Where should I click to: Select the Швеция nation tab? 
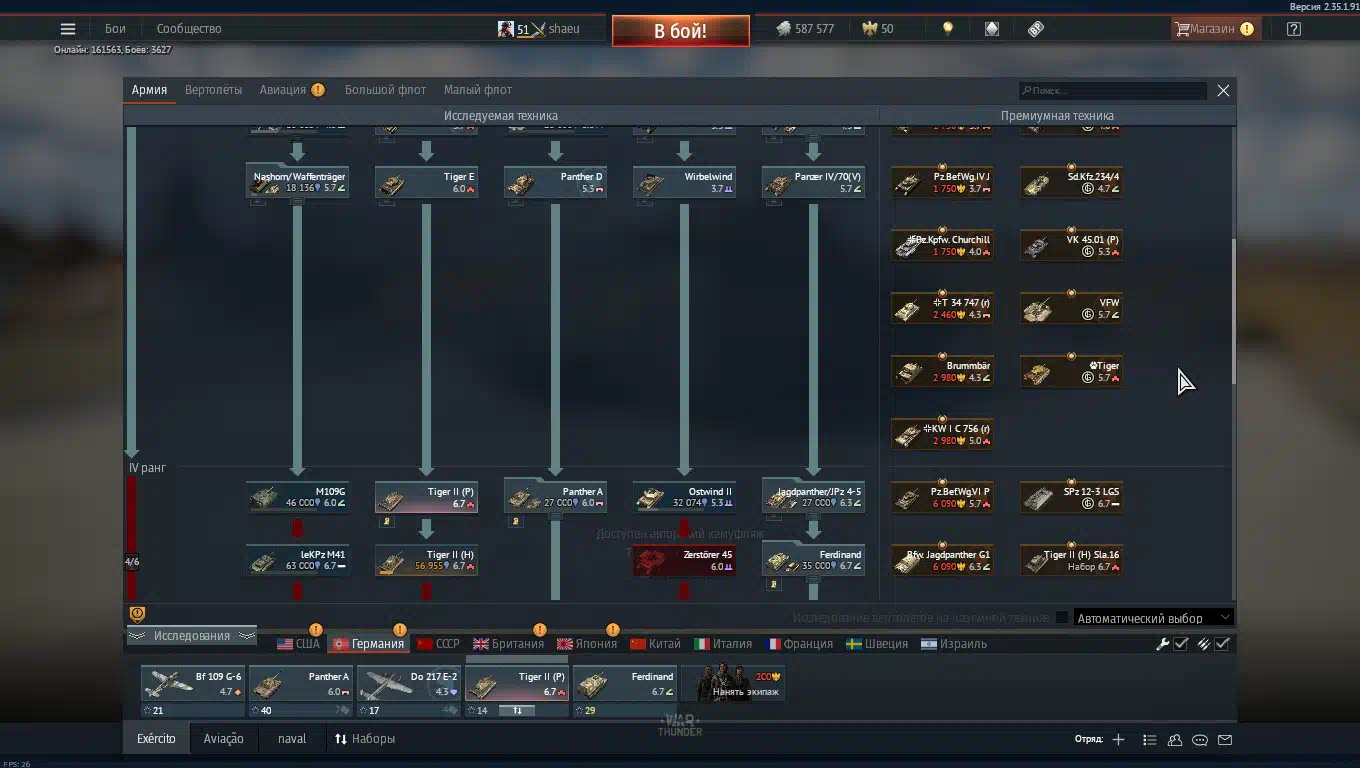click(x=877, y=644)
